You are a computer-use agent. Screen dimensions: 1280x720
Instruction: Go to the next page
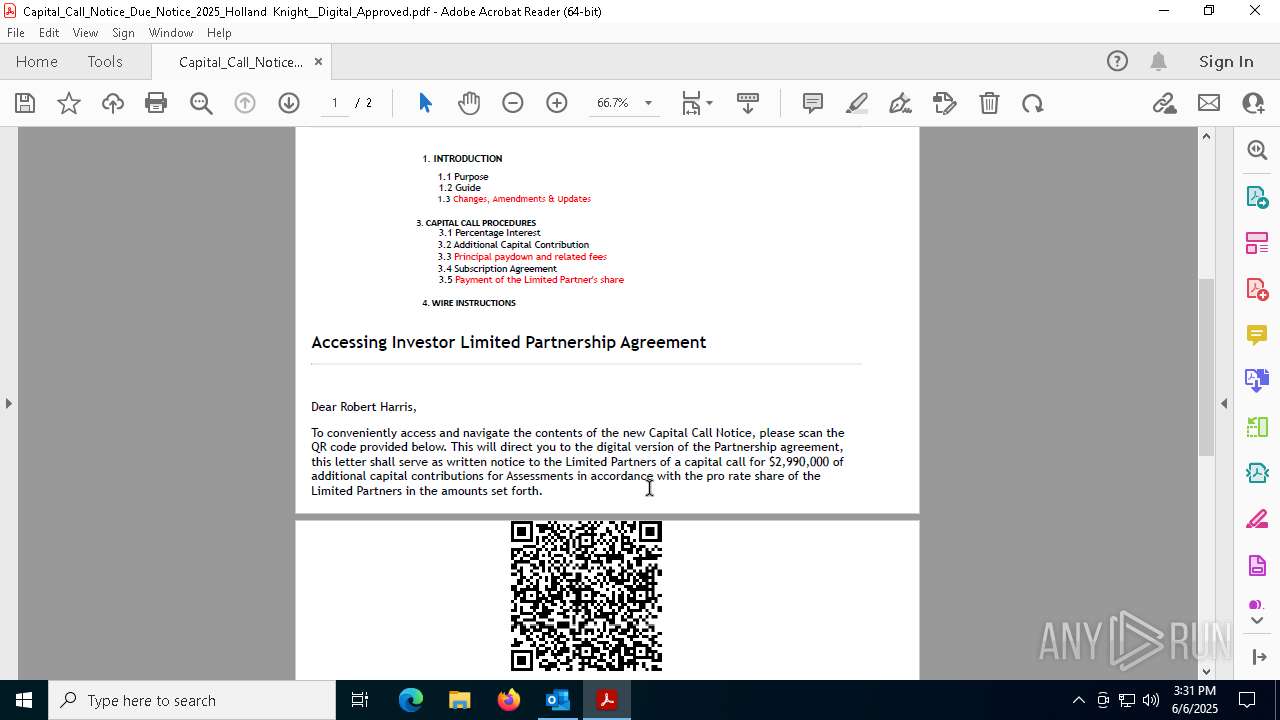pos(289,103)
